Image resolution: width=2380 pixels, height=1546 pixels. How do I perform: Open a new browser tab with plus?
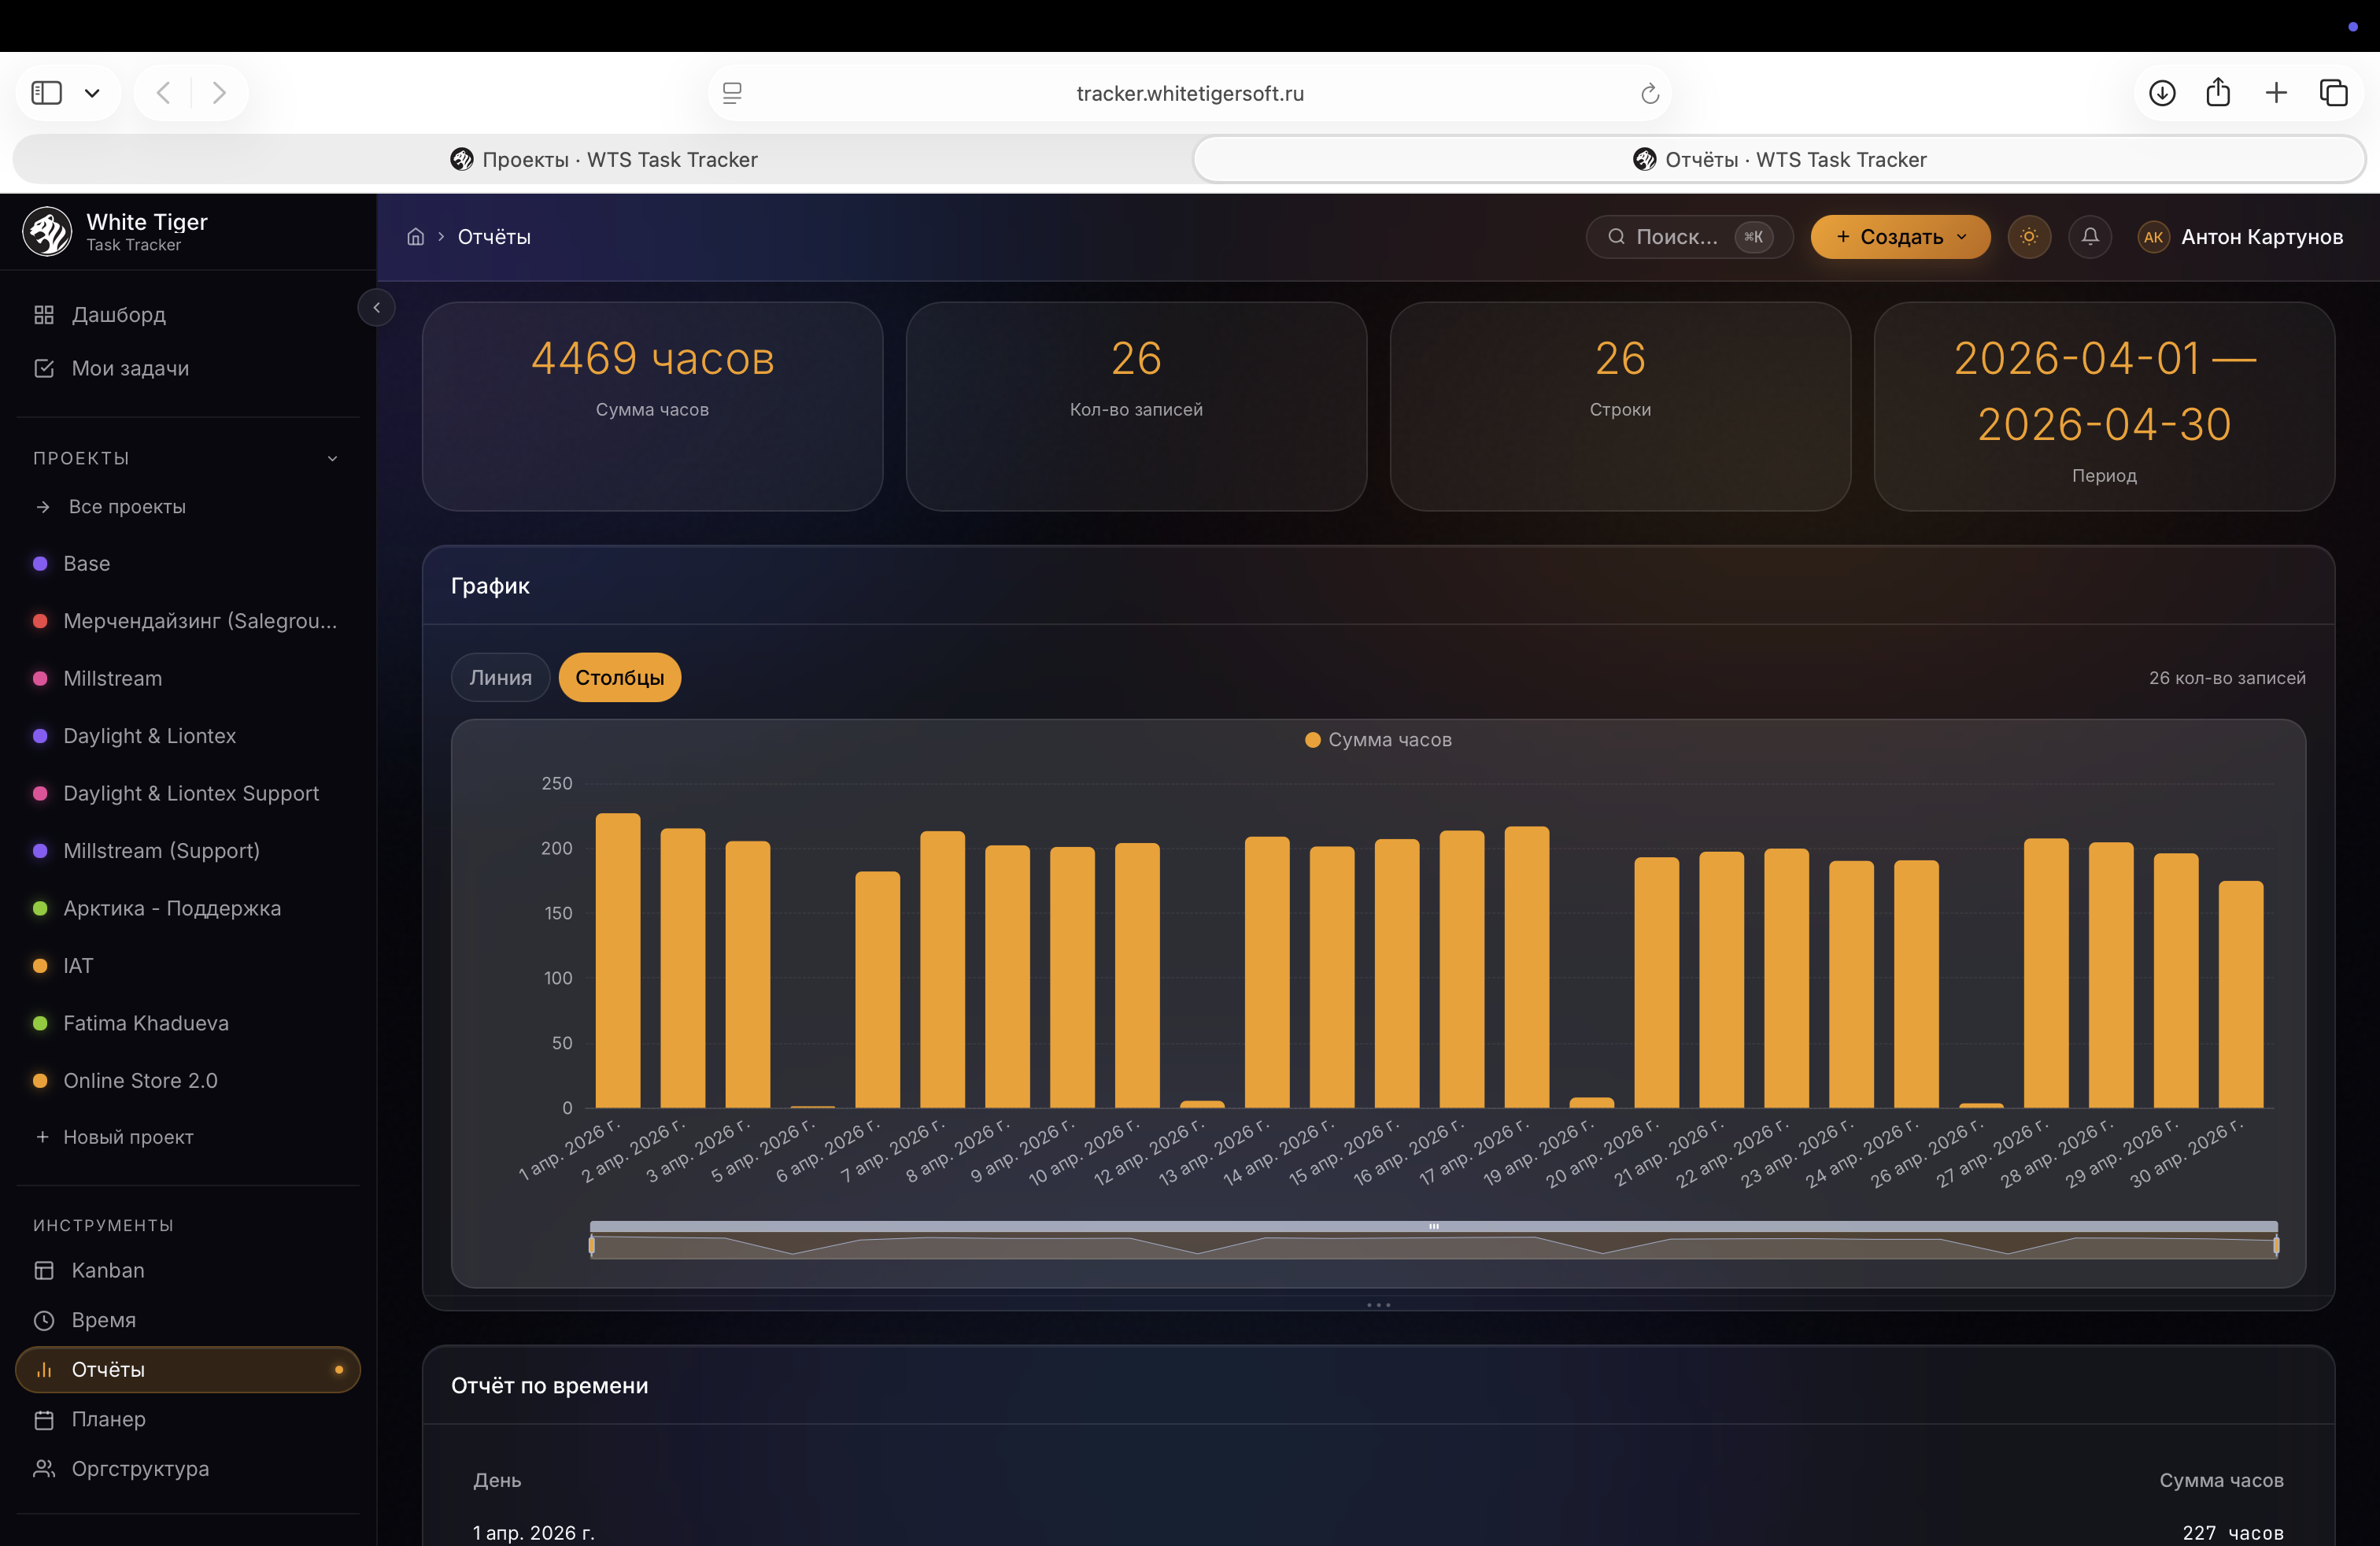point(2276,93)
